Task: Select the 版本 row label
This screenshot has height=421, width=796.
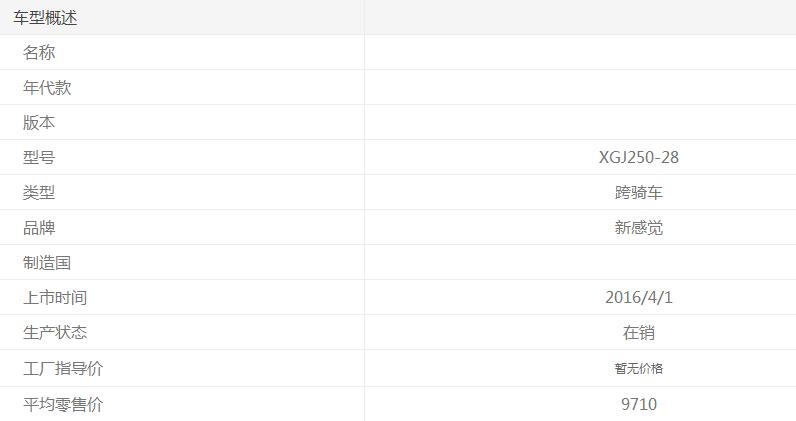Action: (x=39, y=123)
